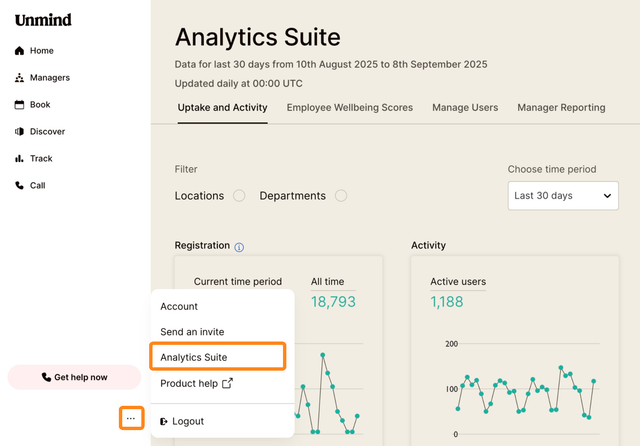Image resolution: width=640 pixels, height=446 pixels.
Task: Select the Locations filter radio button
Action: [239, 196]
